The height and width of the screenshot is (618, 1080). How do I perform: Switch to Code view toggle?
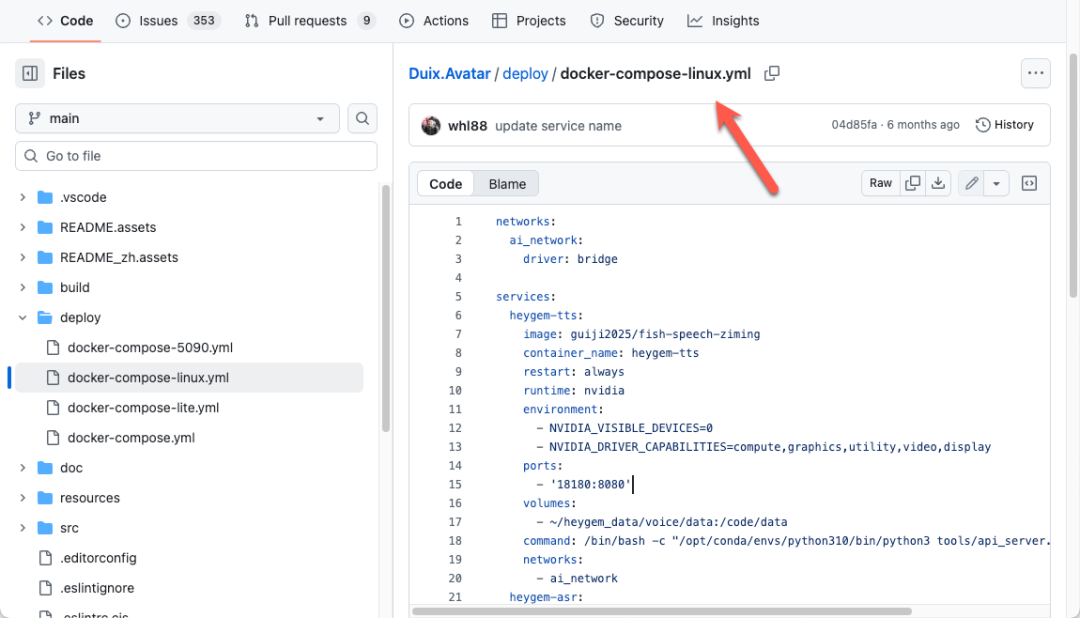[446, 184]
